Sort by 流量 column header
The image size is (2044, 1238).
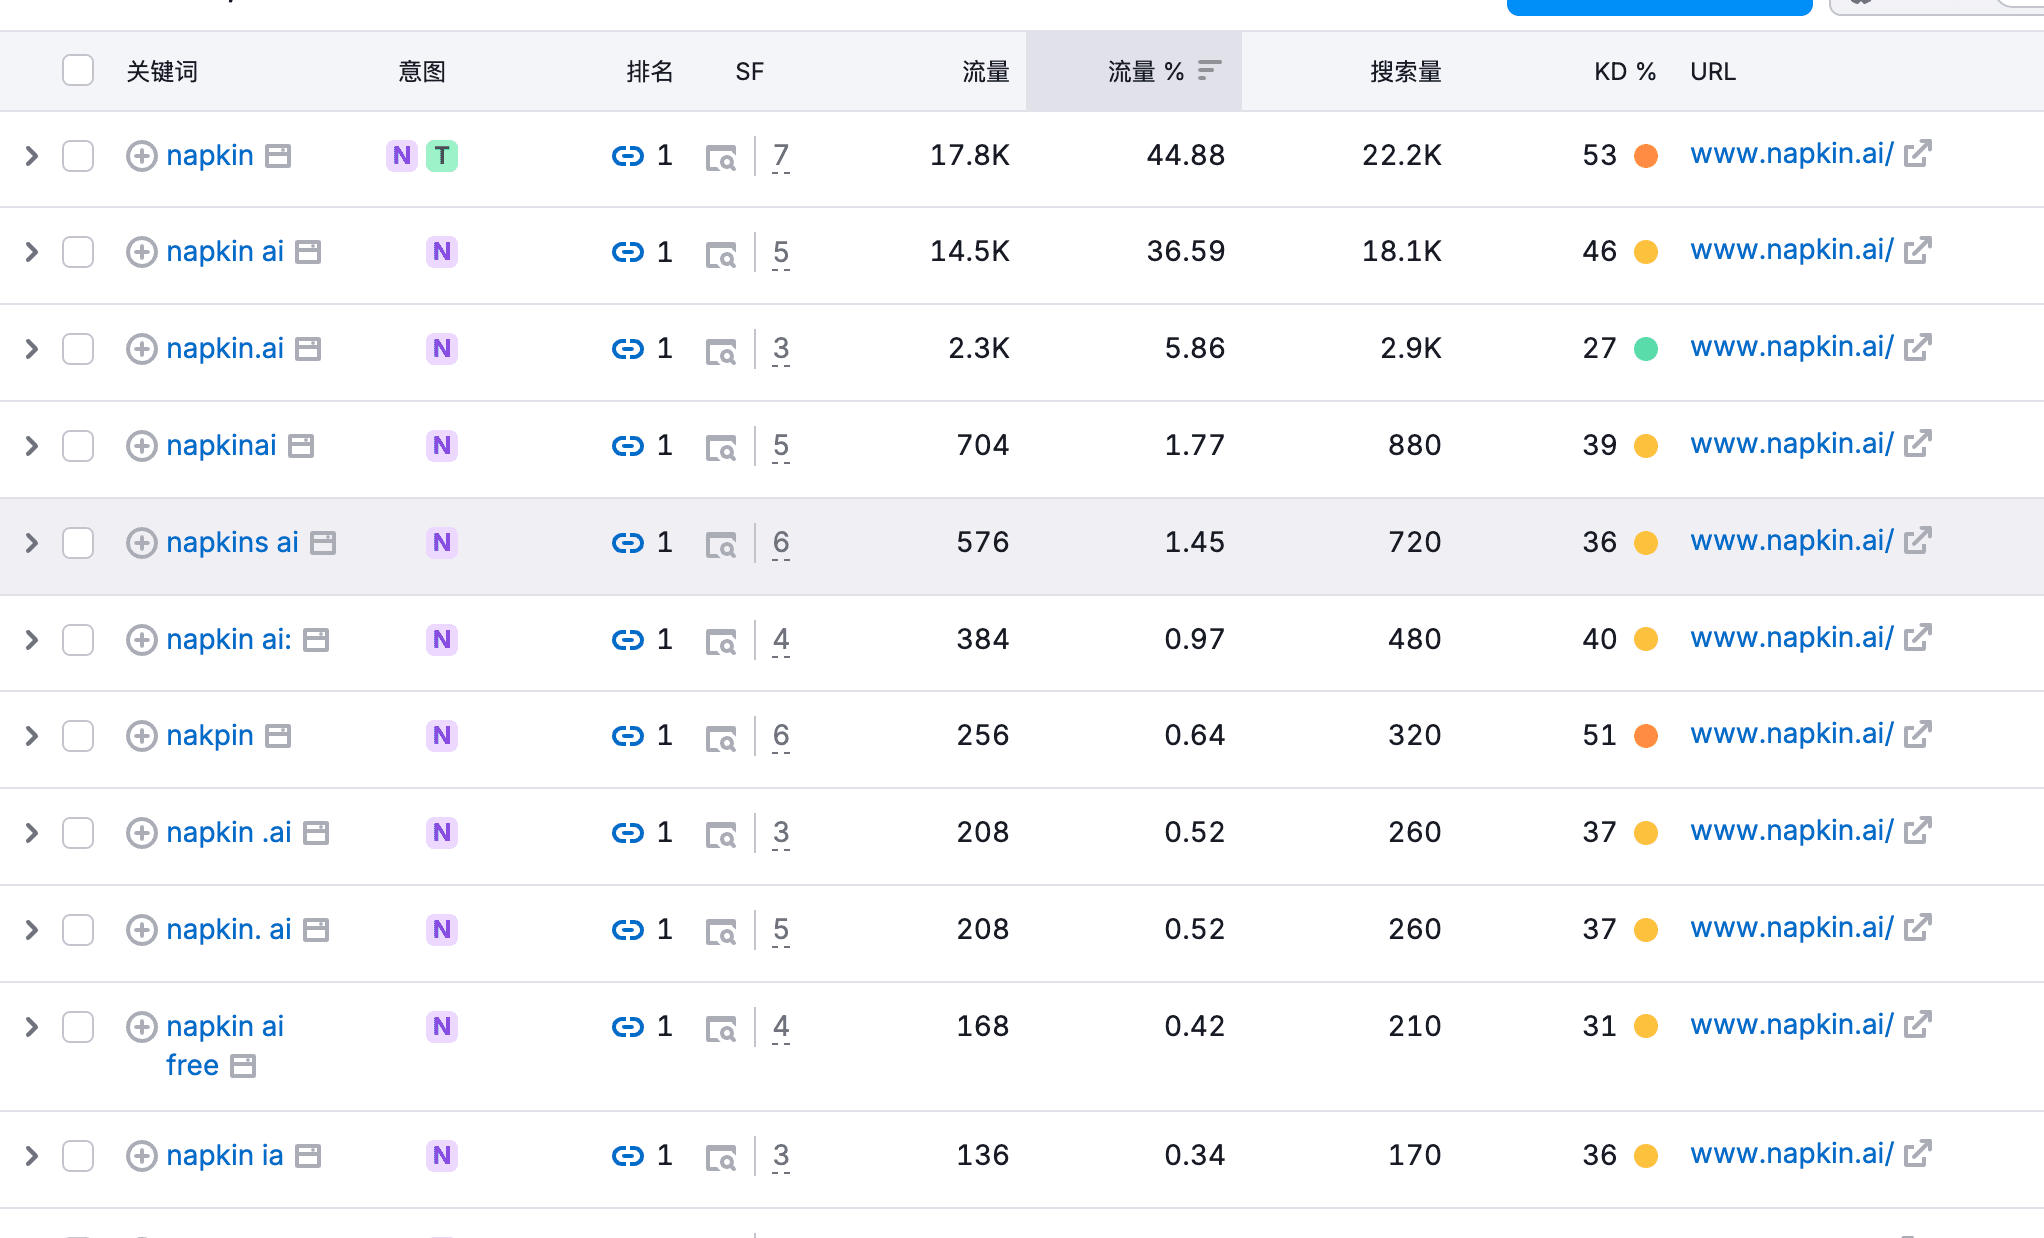(986, 72)
